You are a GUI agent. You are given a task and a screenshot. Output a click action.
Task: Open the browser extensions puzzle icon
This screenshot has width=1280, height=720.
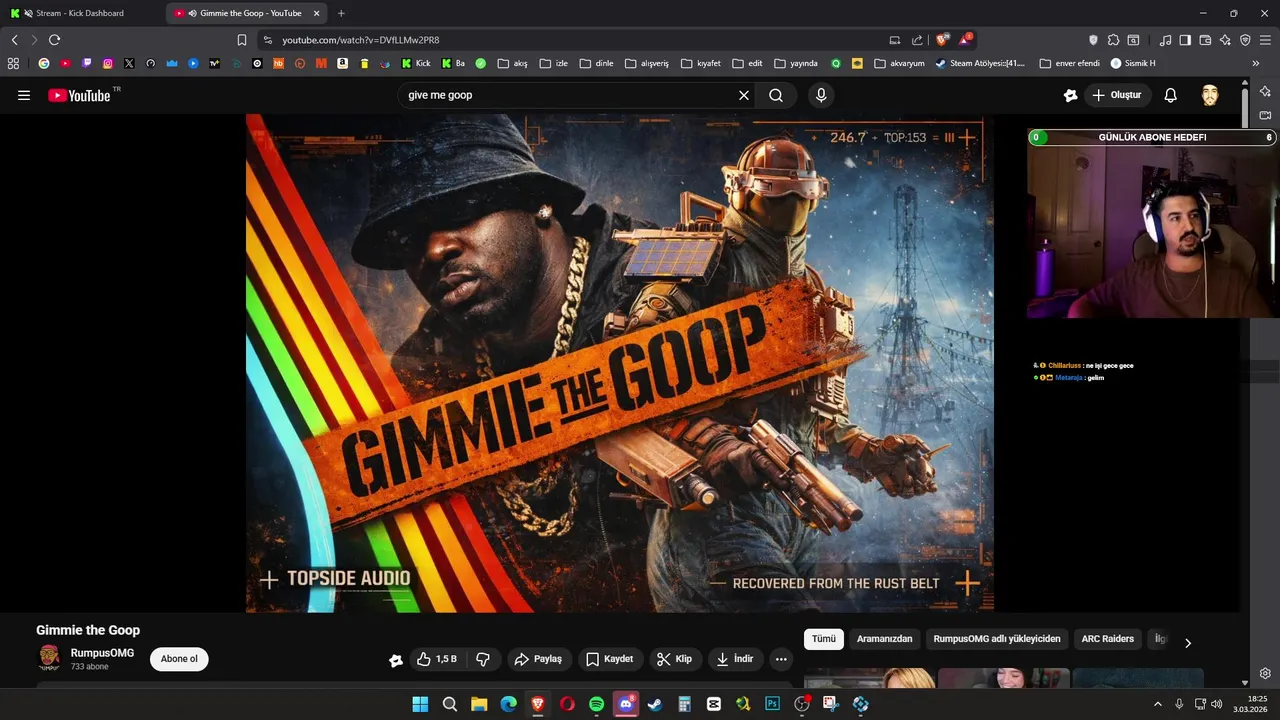click(x=1113, y=40)
